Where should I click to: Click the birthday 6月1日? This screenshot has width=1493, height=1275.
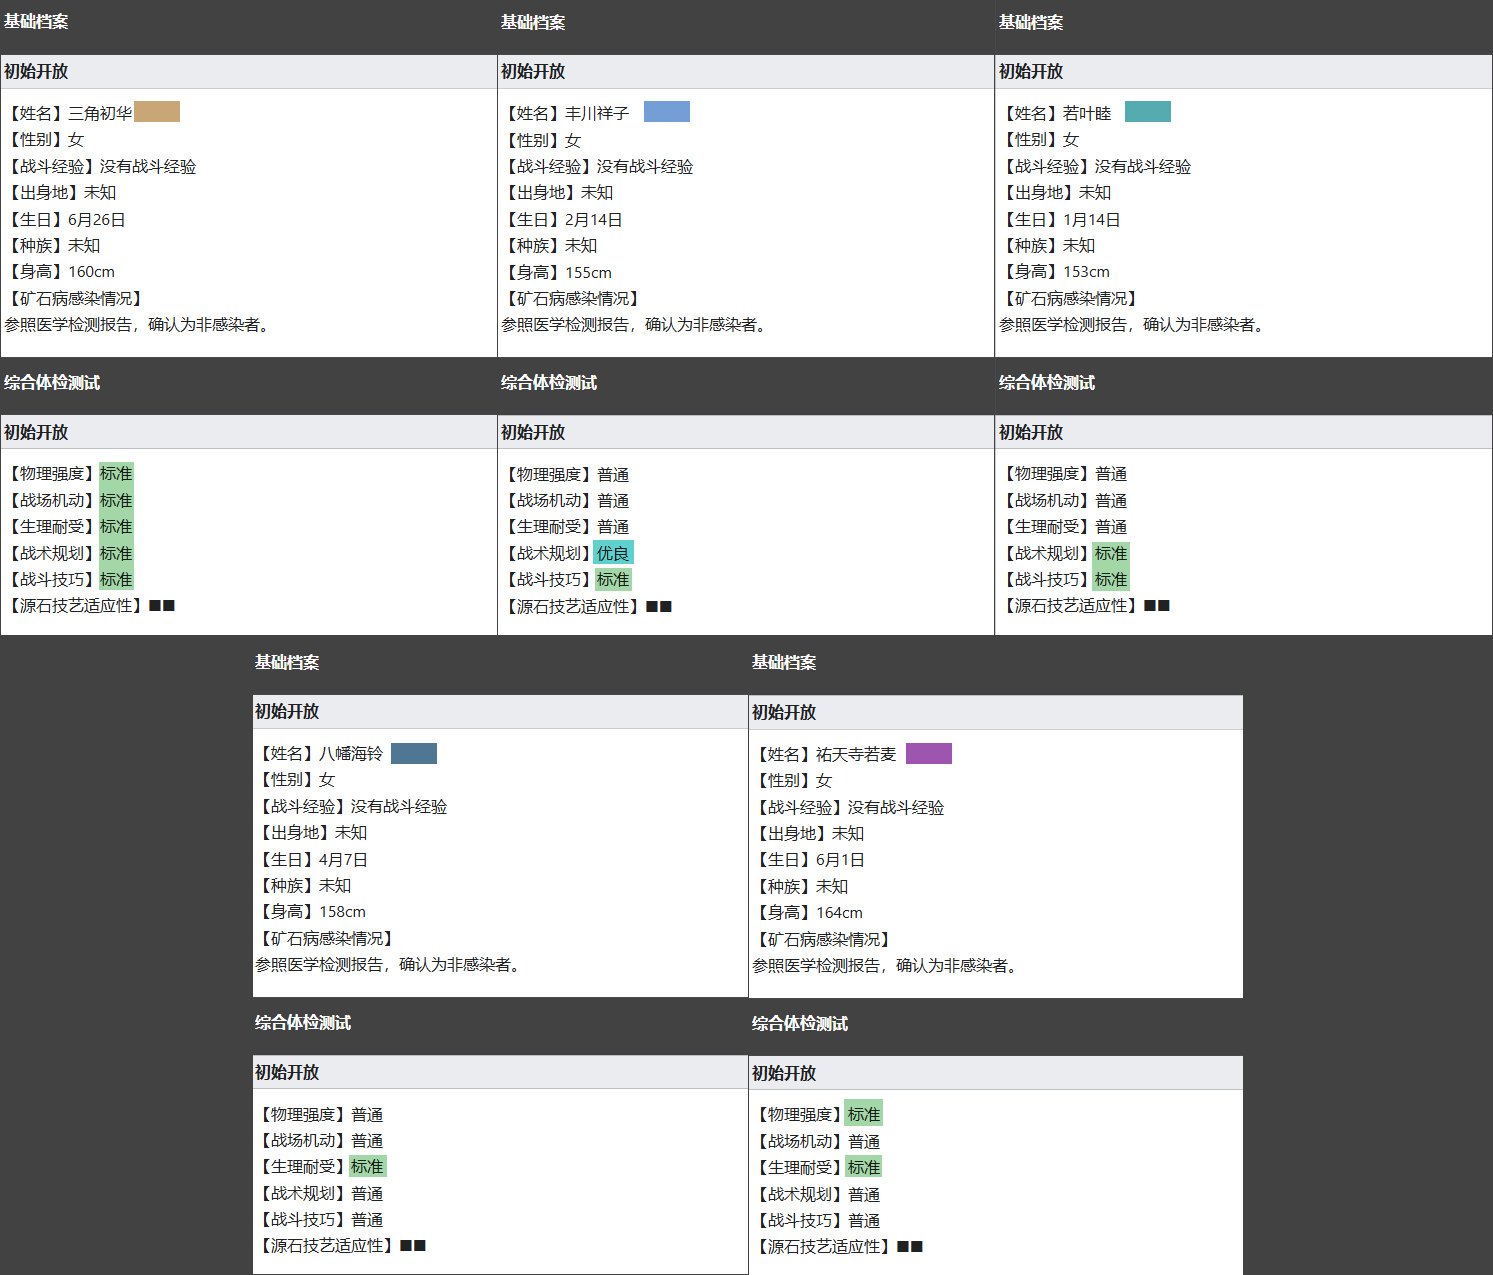coord(840,860)
